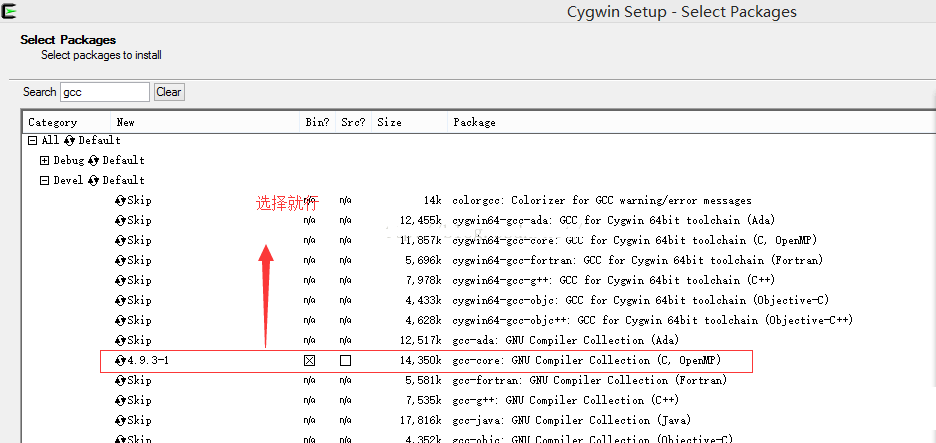Click cycle icon for cygwin64-gcc-objc++ row
This screenshot has height=443, width=936.
pos(120,321)
